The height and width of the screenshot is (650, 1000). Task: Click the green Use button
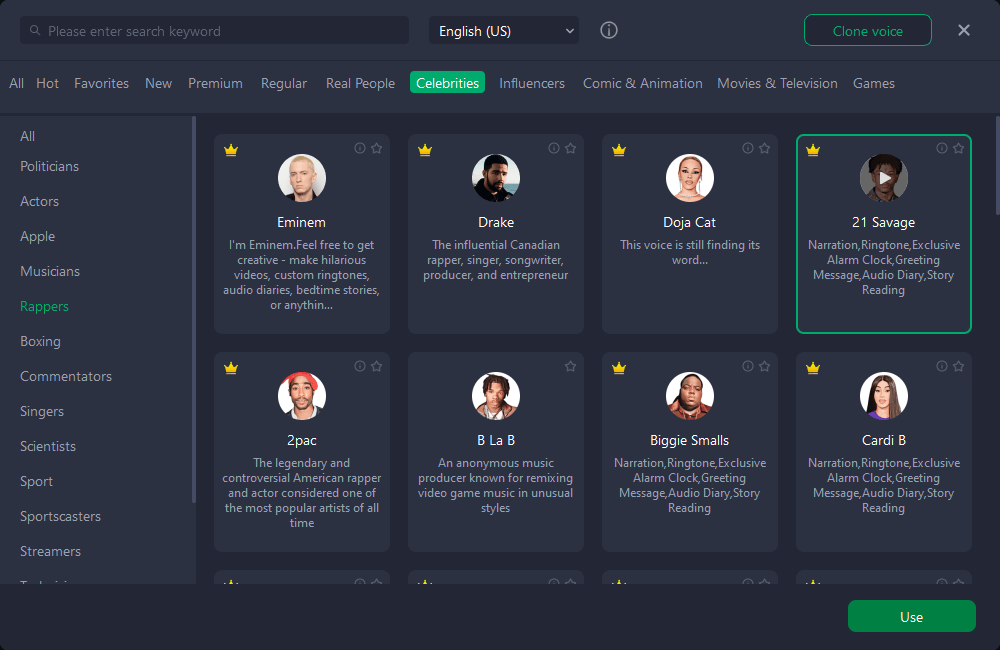coord(911,616)
